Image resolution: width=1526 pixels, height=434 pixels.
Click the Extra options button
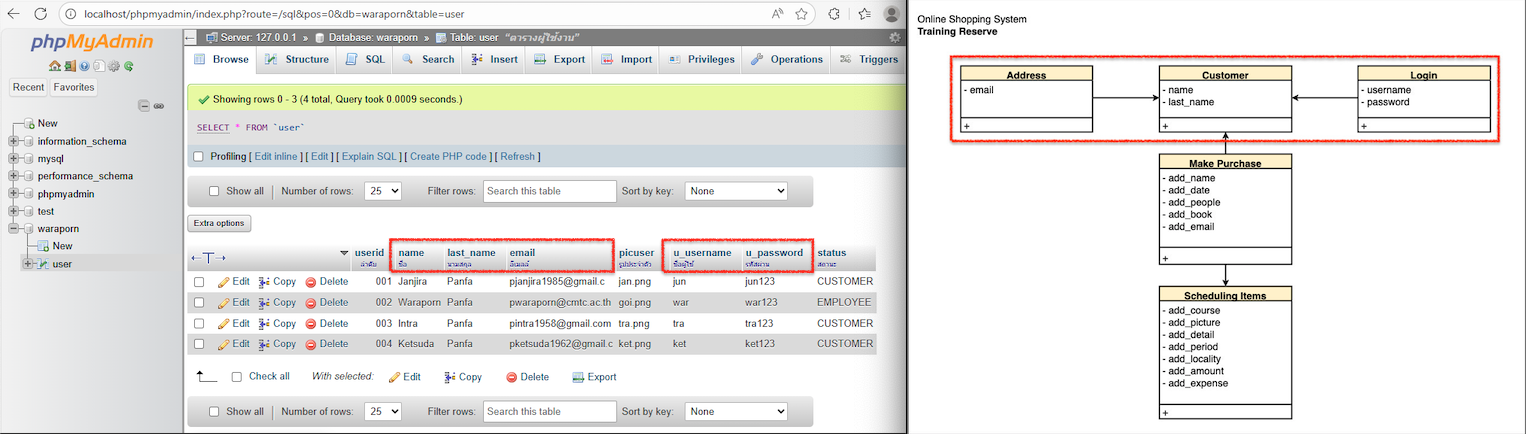click(x=219, y=223)
